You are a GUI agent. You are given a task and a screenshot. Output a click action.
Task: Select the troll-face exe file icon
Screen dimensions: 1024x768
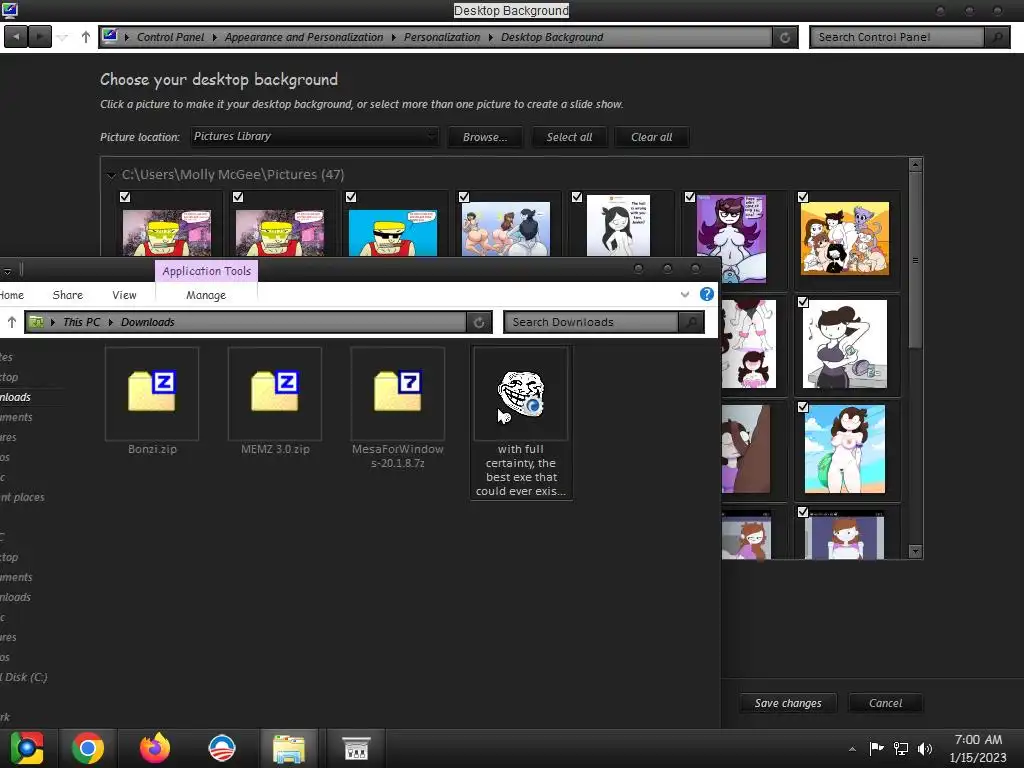[521, 392]
